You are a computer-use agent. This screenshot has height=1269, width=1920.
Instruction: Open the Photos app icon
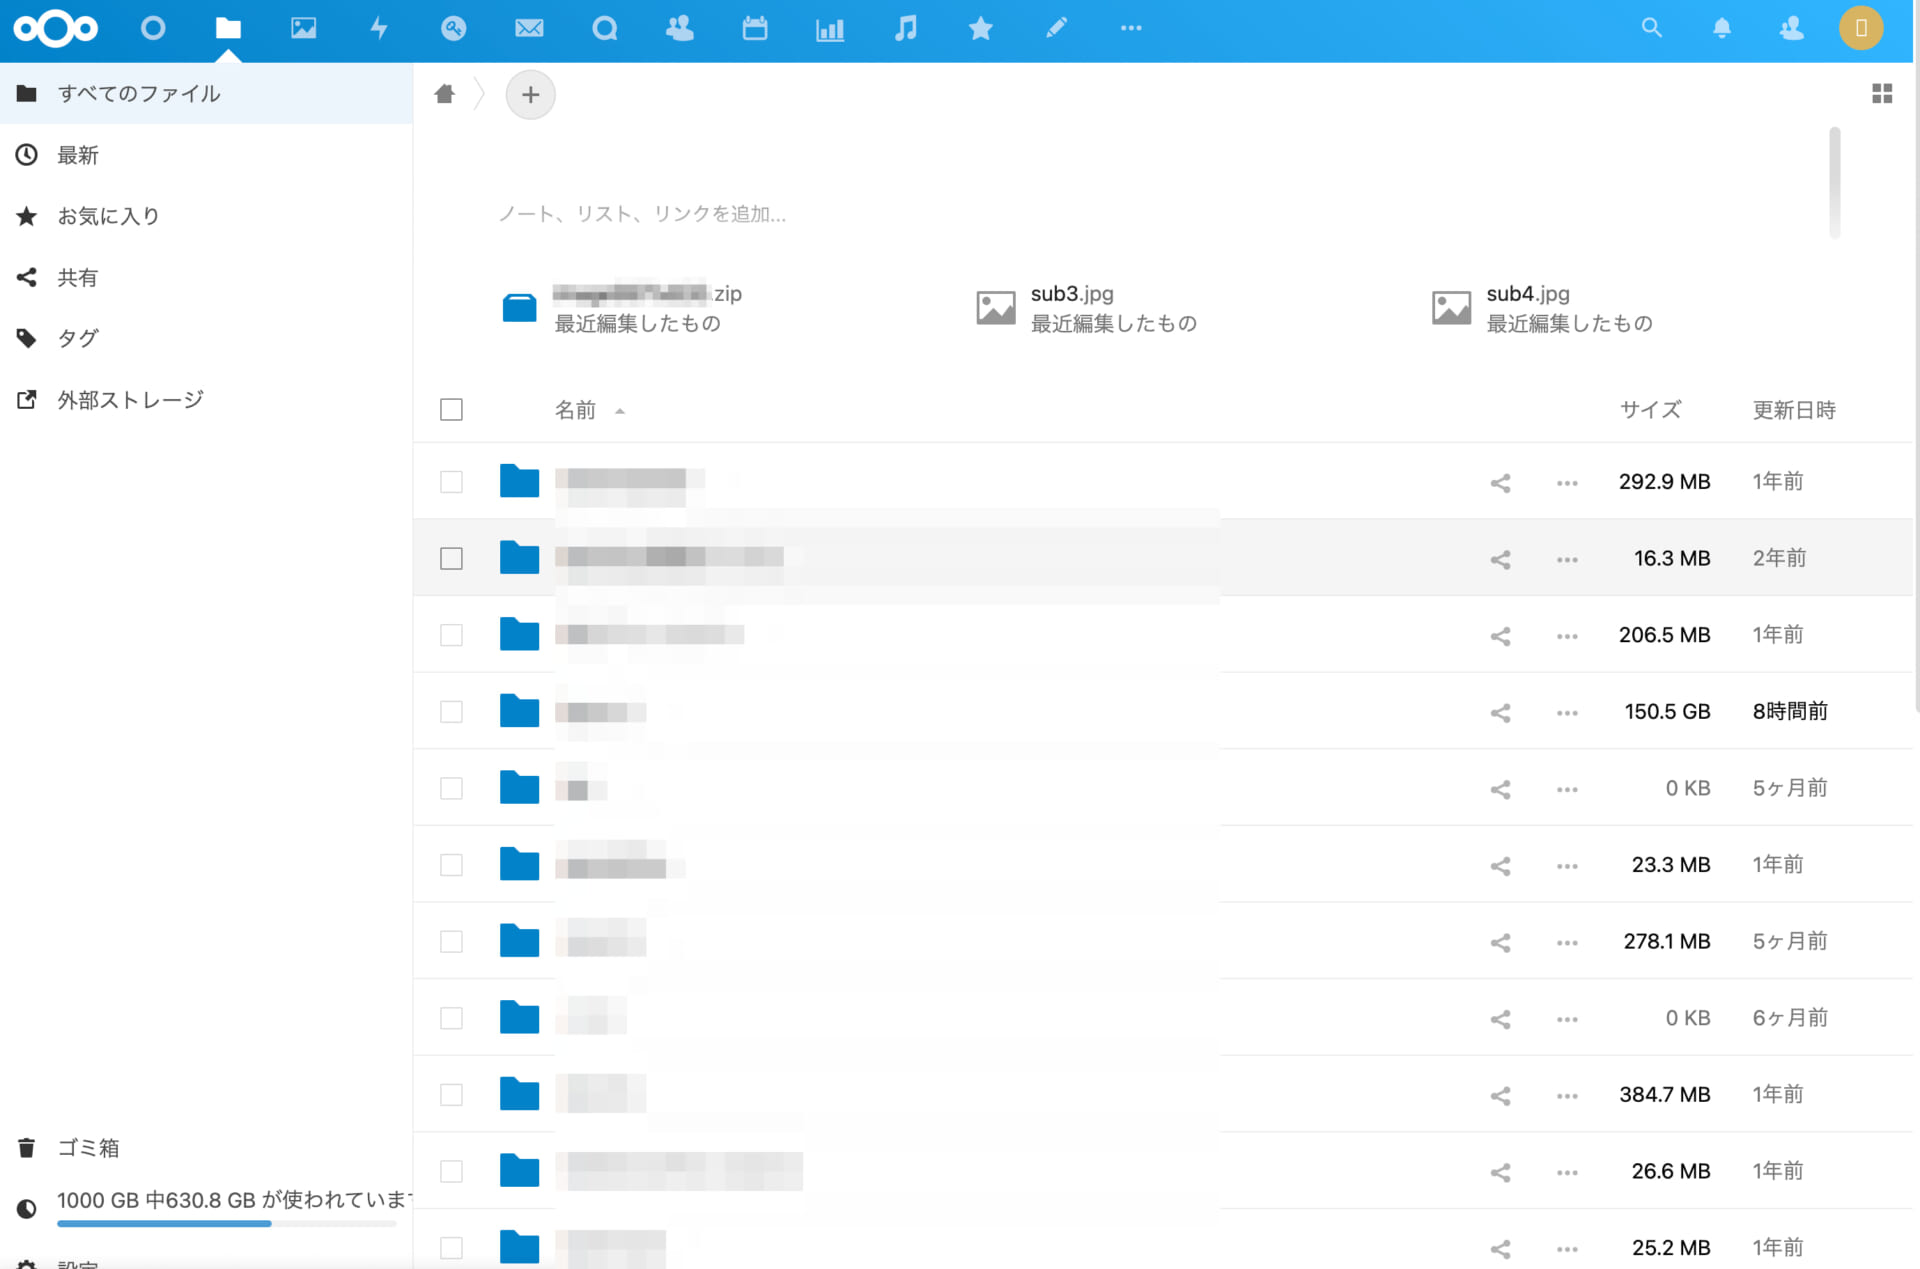pyautogui.click(x=303, y=28)
